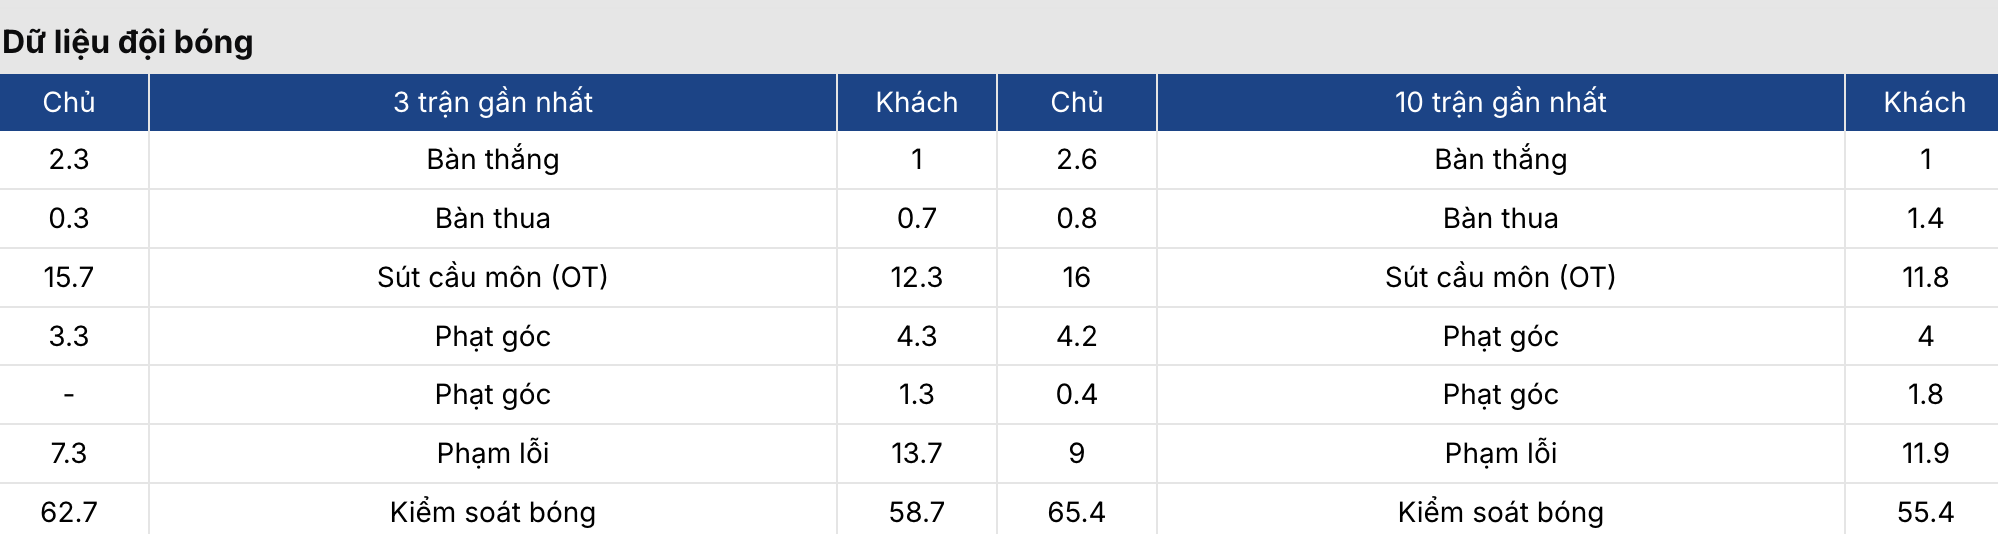Click the away fouls value 11.9

(x=1924, y=453)
